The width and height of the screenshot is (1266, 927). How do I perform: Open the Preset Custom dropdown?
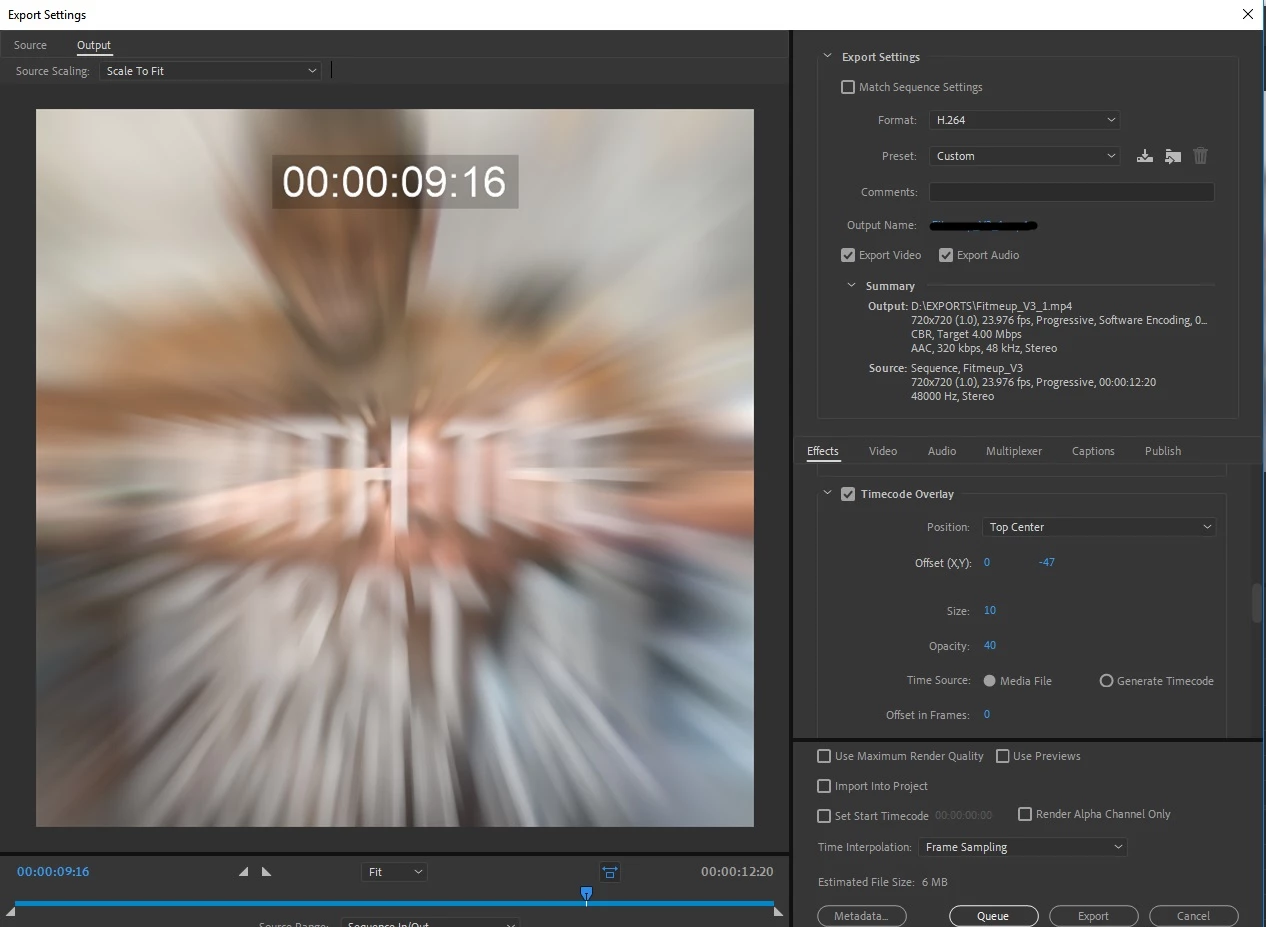pyautogui.click(x=1024, y=156)
